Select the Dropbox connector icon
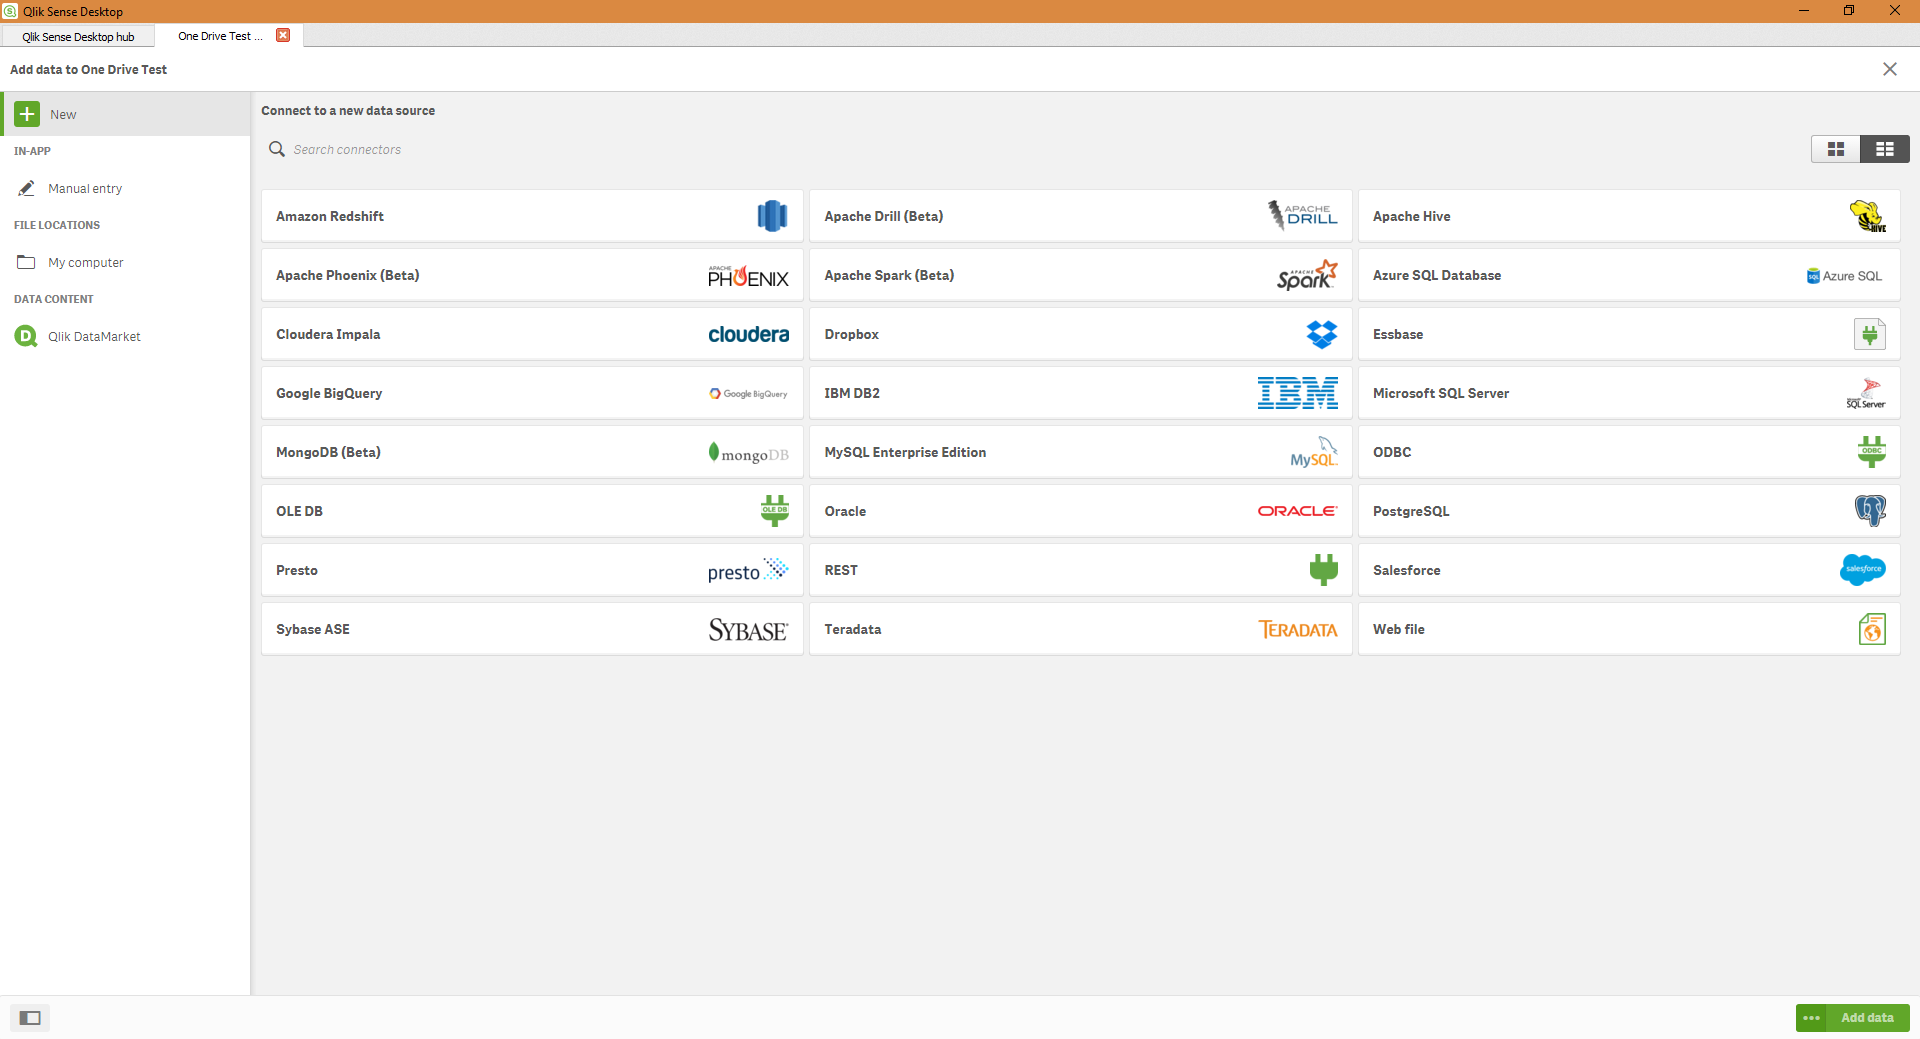The height and width of the screenshot is (1039, 1920). point(1321,334)
